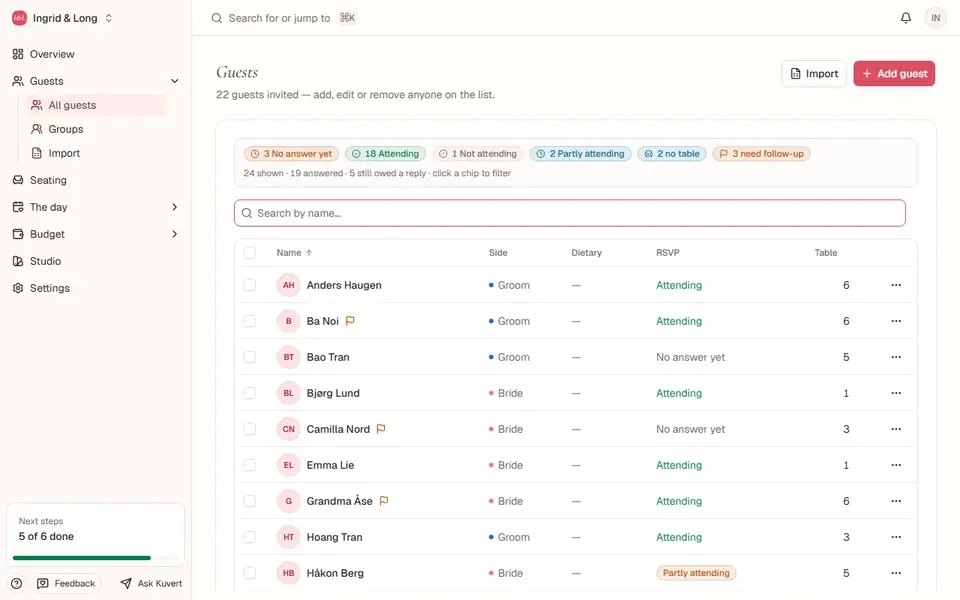Image resolution: width=960 pixels, height=600 pixels.
Task: Open more options for Emma Lie
Action: pyautogui.click(x=896, y=465)
